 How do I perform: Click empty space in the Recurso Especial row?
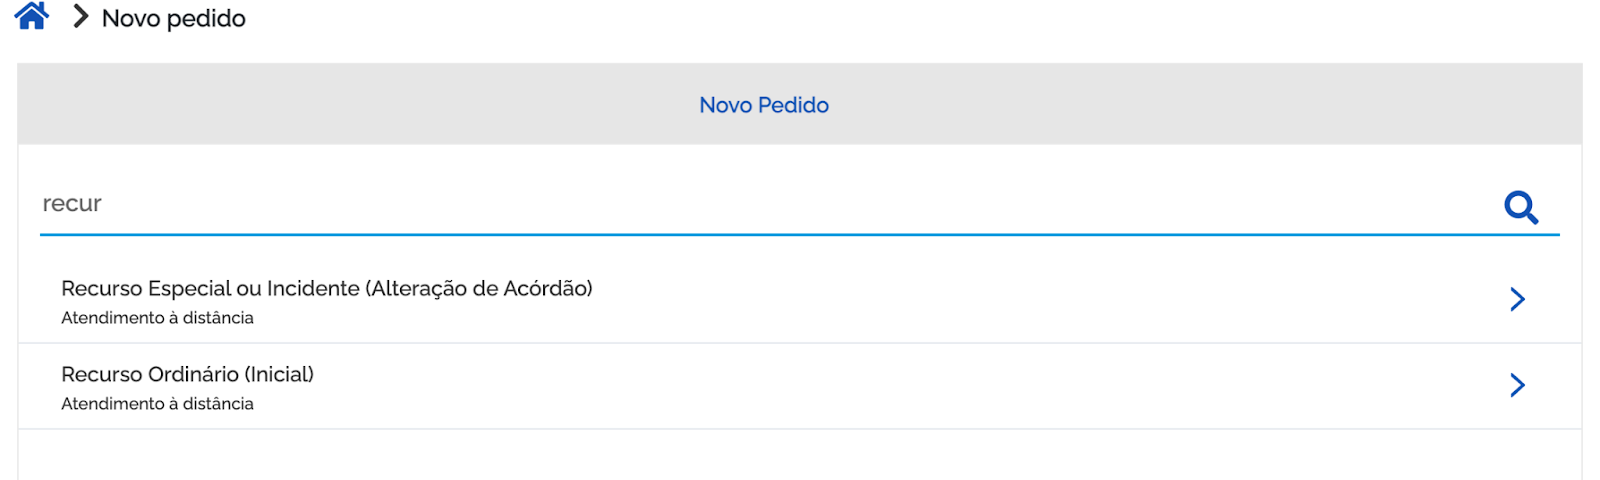pos(1000,300)
